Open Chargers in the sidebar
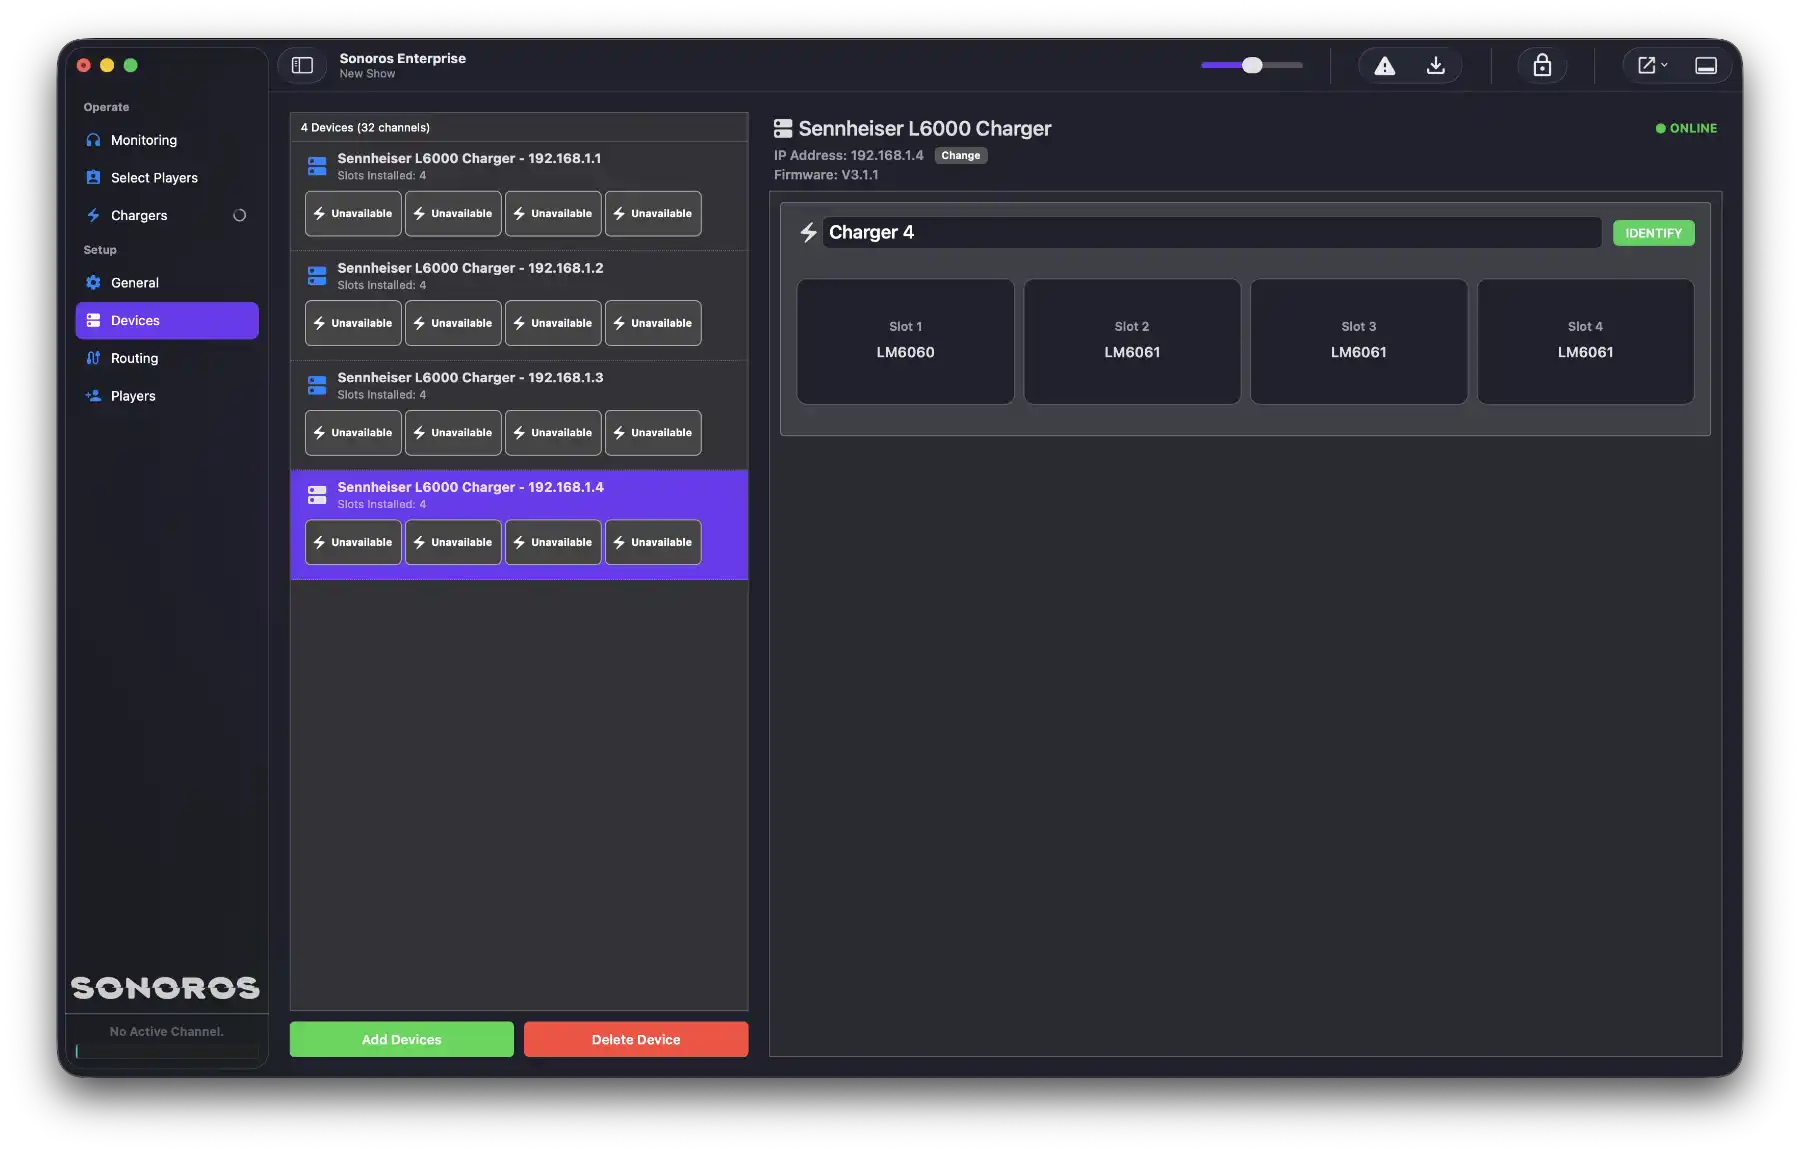The image size is (1800, 1153). tap(167, 216)
